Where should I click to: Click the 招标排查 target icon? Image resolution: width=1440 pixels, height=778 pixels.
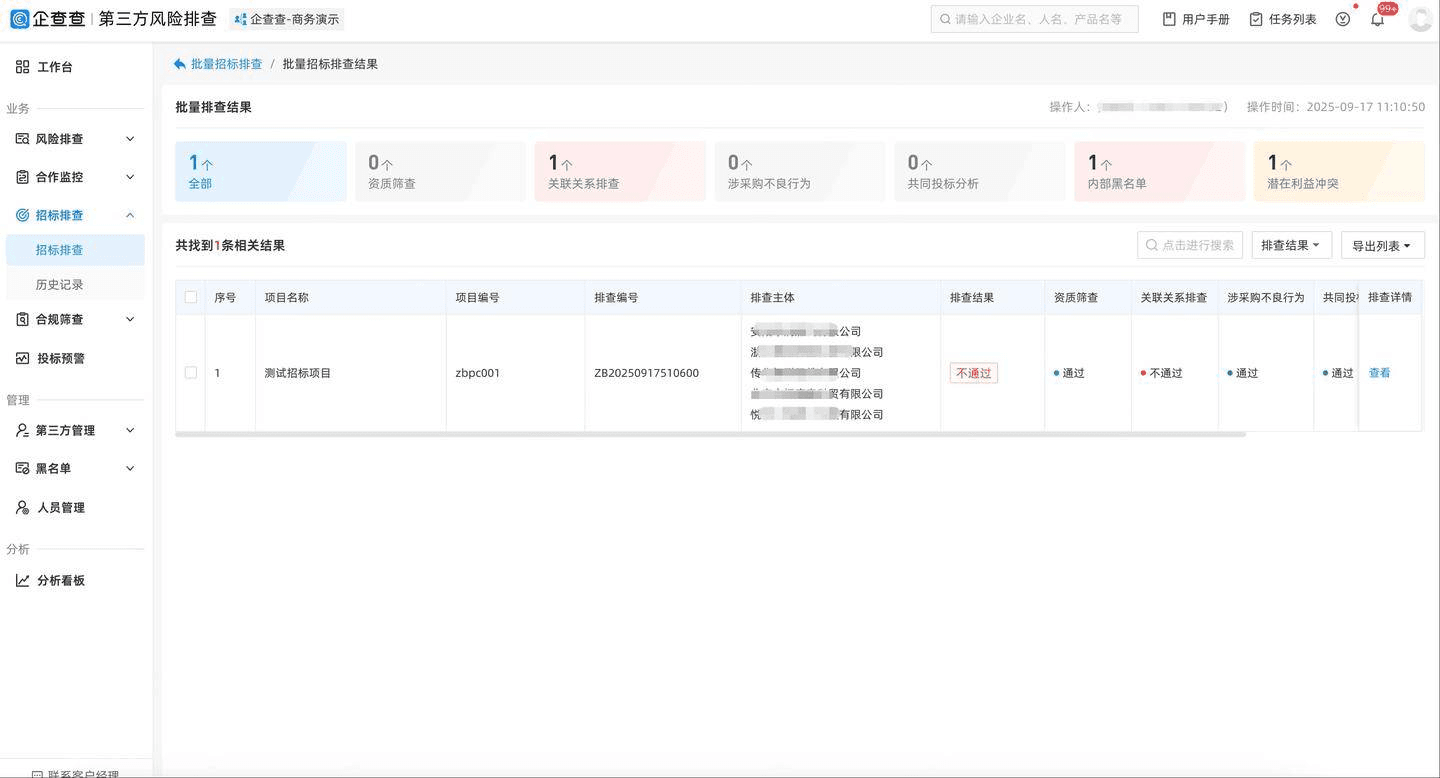pos(22,215)
